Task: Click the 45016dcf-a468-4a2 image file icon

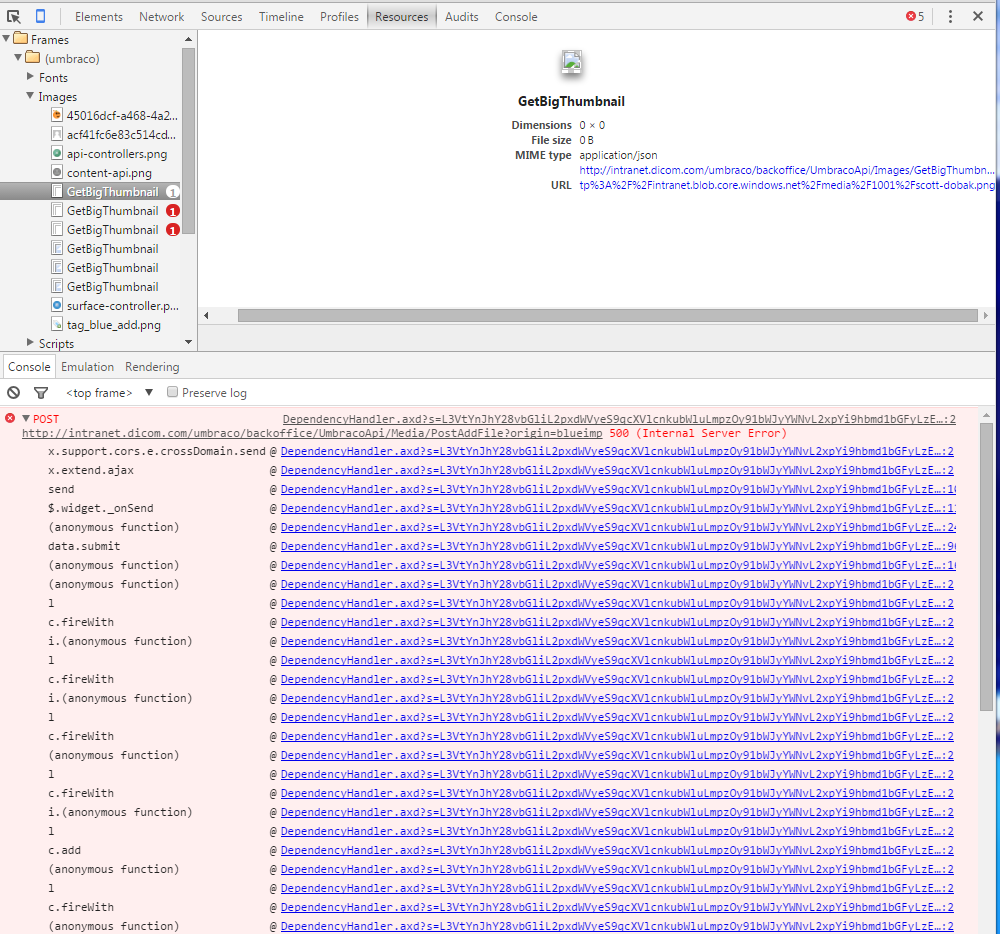Action: 57,115
